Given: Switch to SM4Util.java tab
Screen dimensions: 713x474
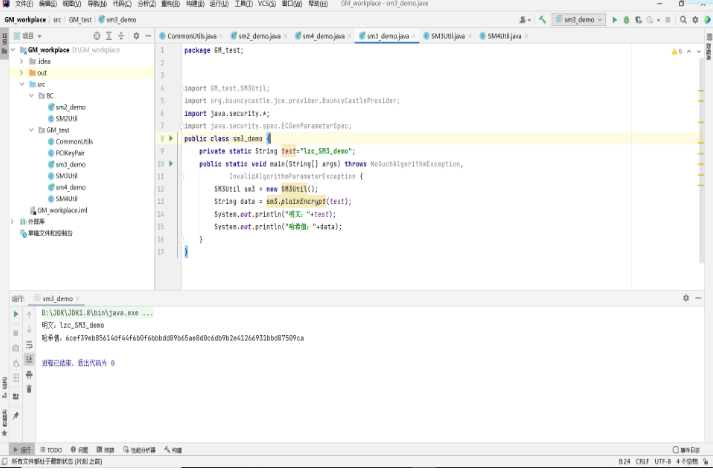Looking at the screenshot, I should [x=504, y=36].
